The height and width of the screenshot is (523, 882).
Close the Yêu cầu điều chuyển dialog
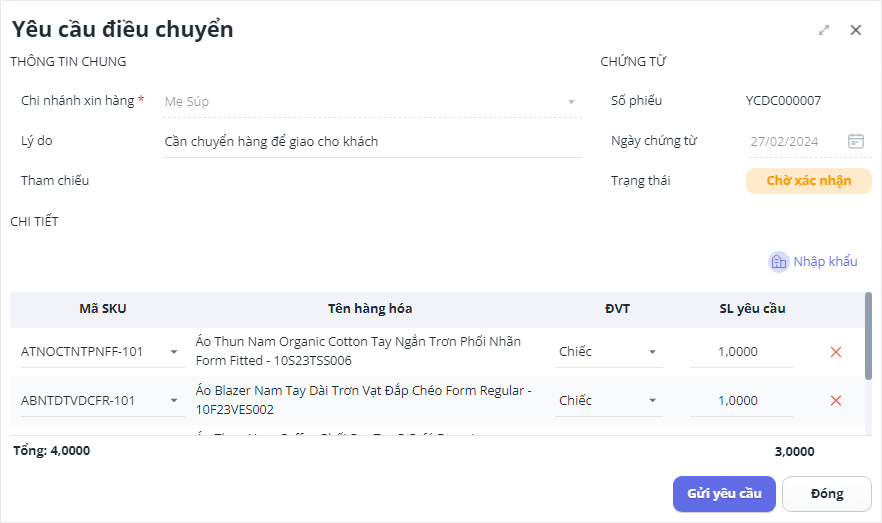(x=856, y=30)
